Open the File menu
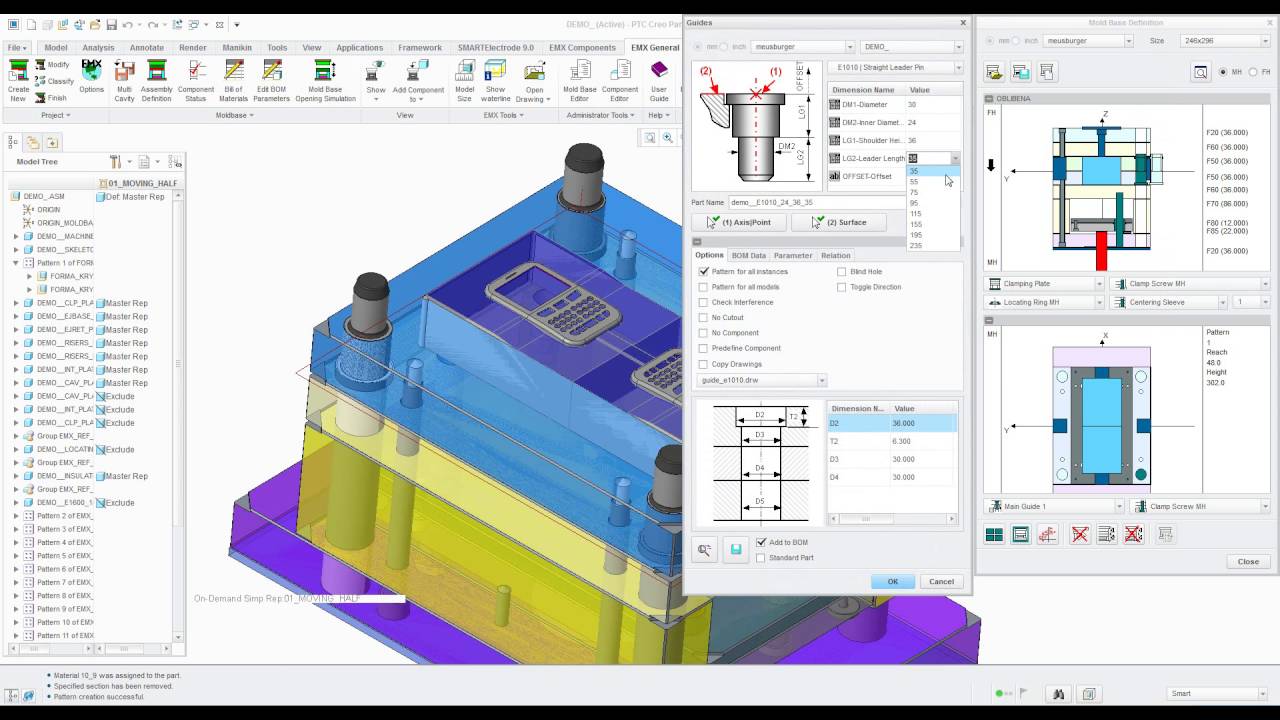The width and height of the screenshot is (1280, 720). [x=17, y=47]
